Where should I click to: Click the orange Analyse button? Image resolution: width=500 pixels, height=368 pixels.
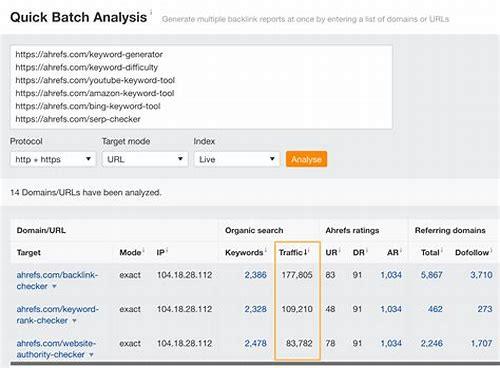point(306,159)
